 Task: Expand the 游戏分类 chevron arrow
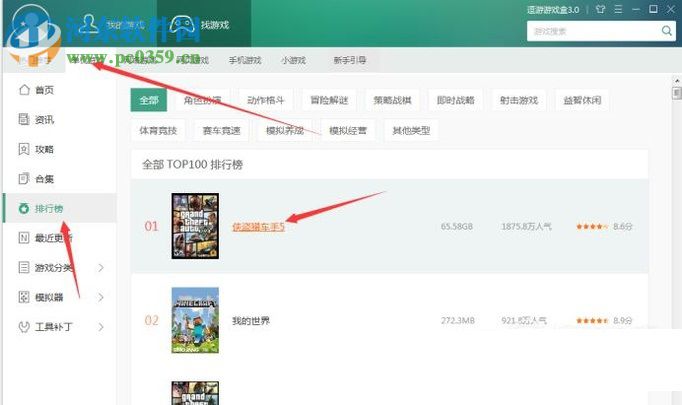point(101,268)
